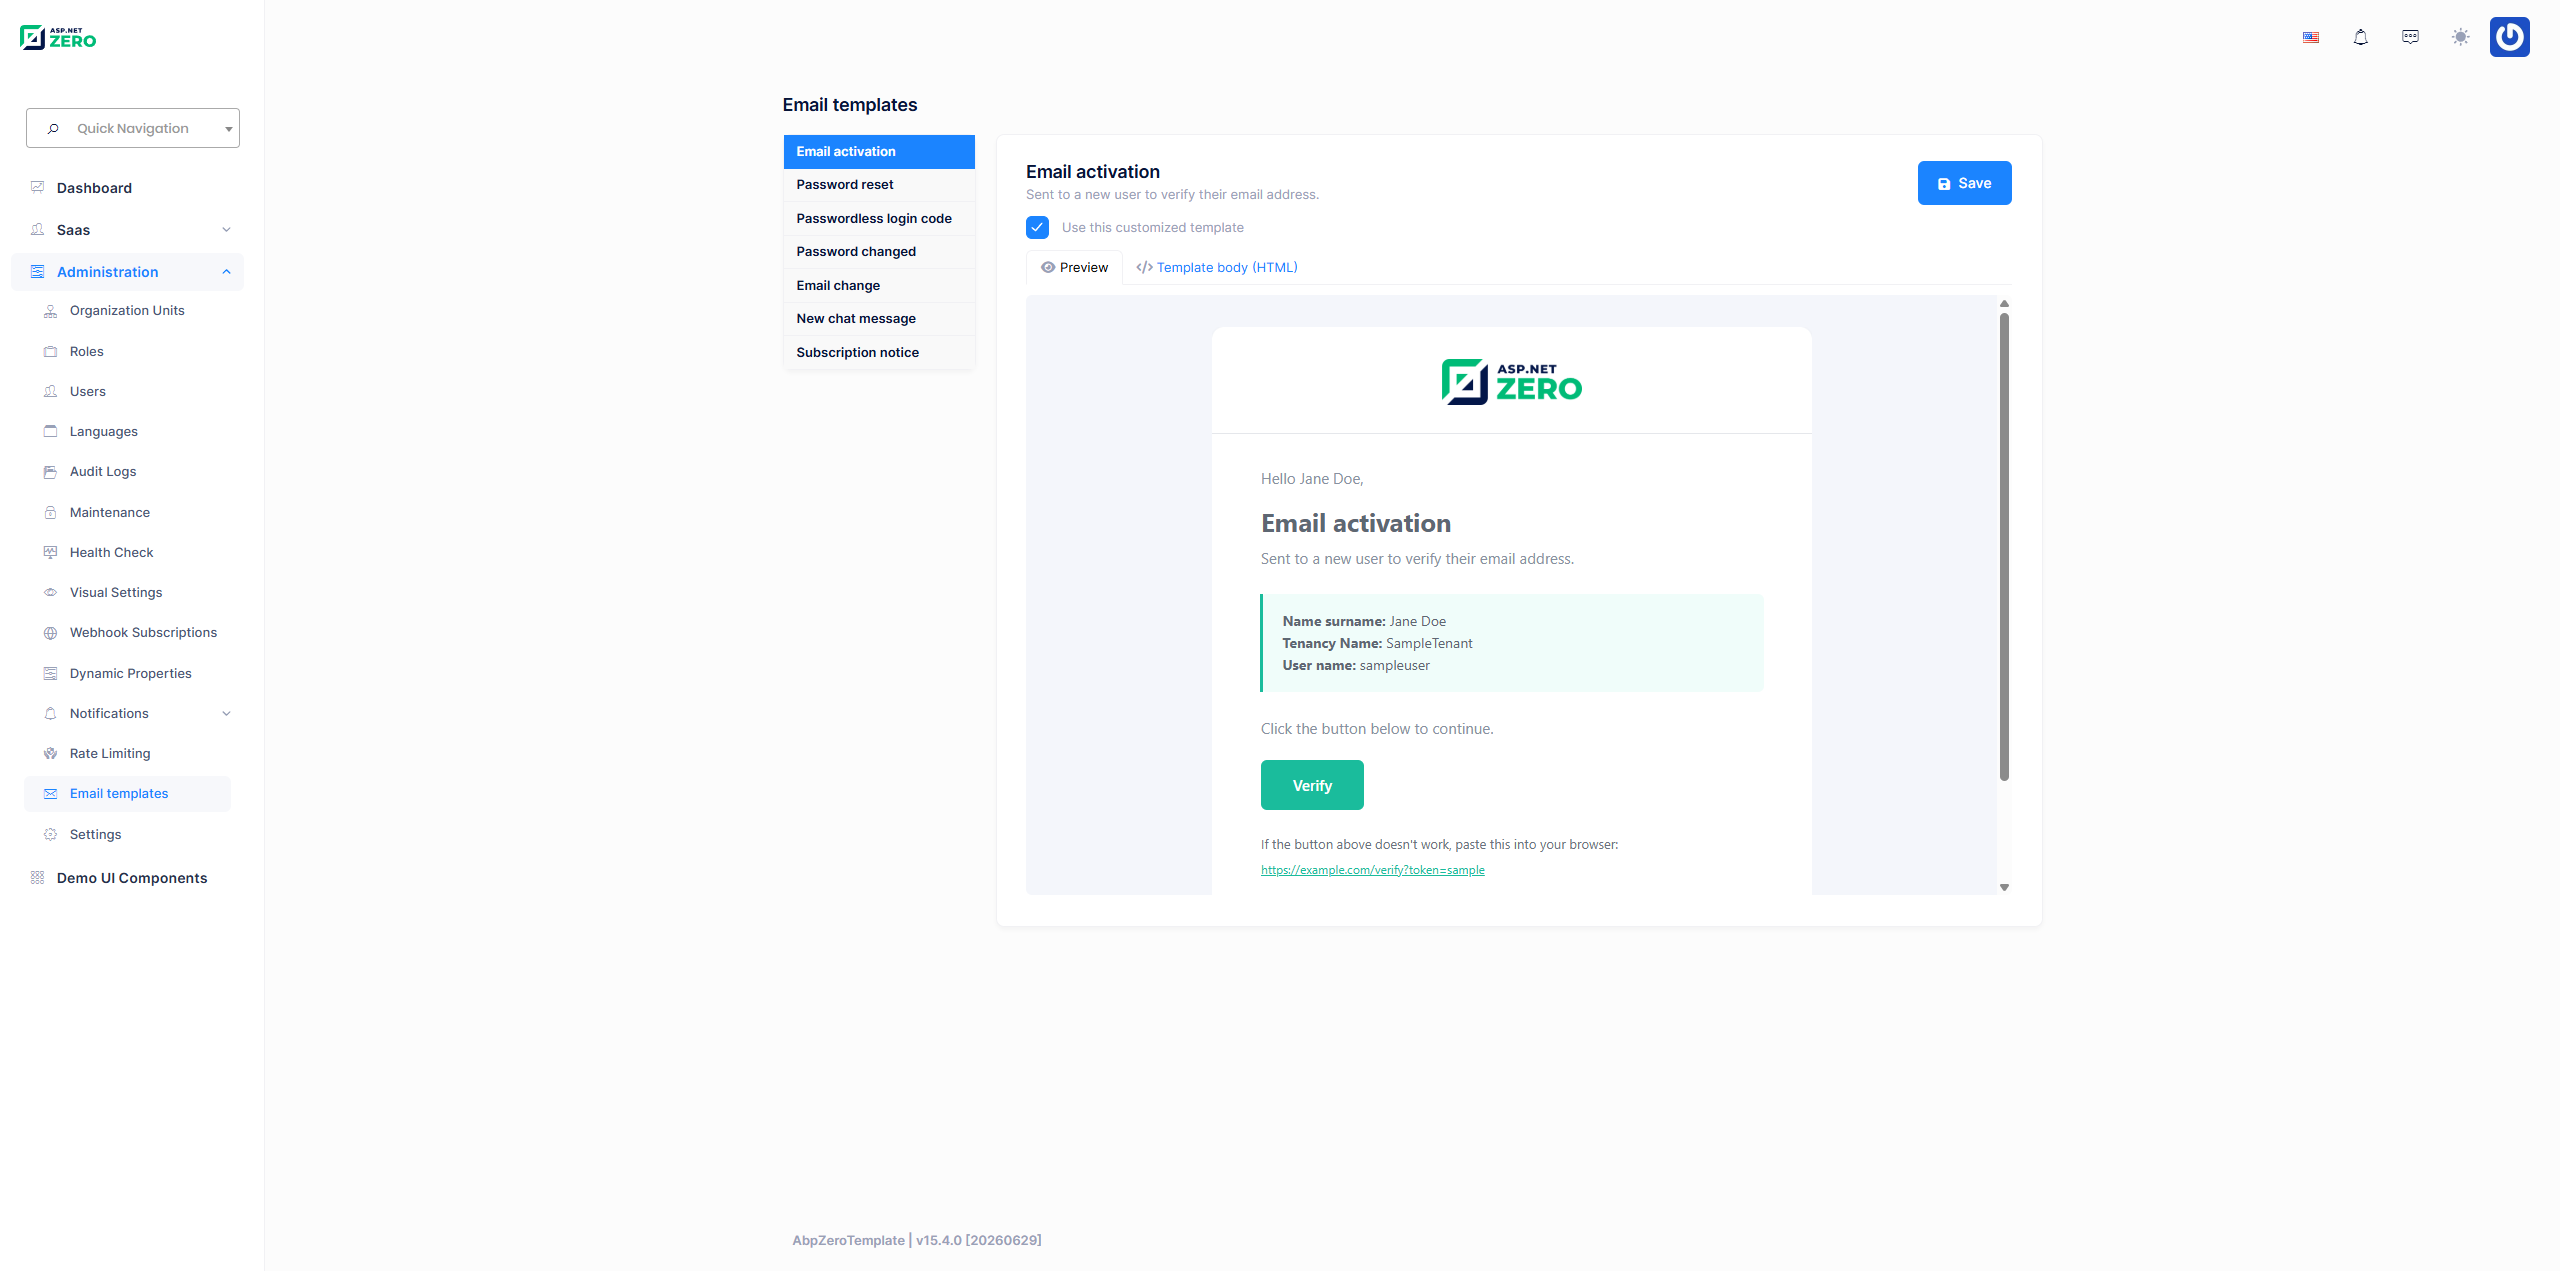Click the Organization Units icon

click(51, 311)
